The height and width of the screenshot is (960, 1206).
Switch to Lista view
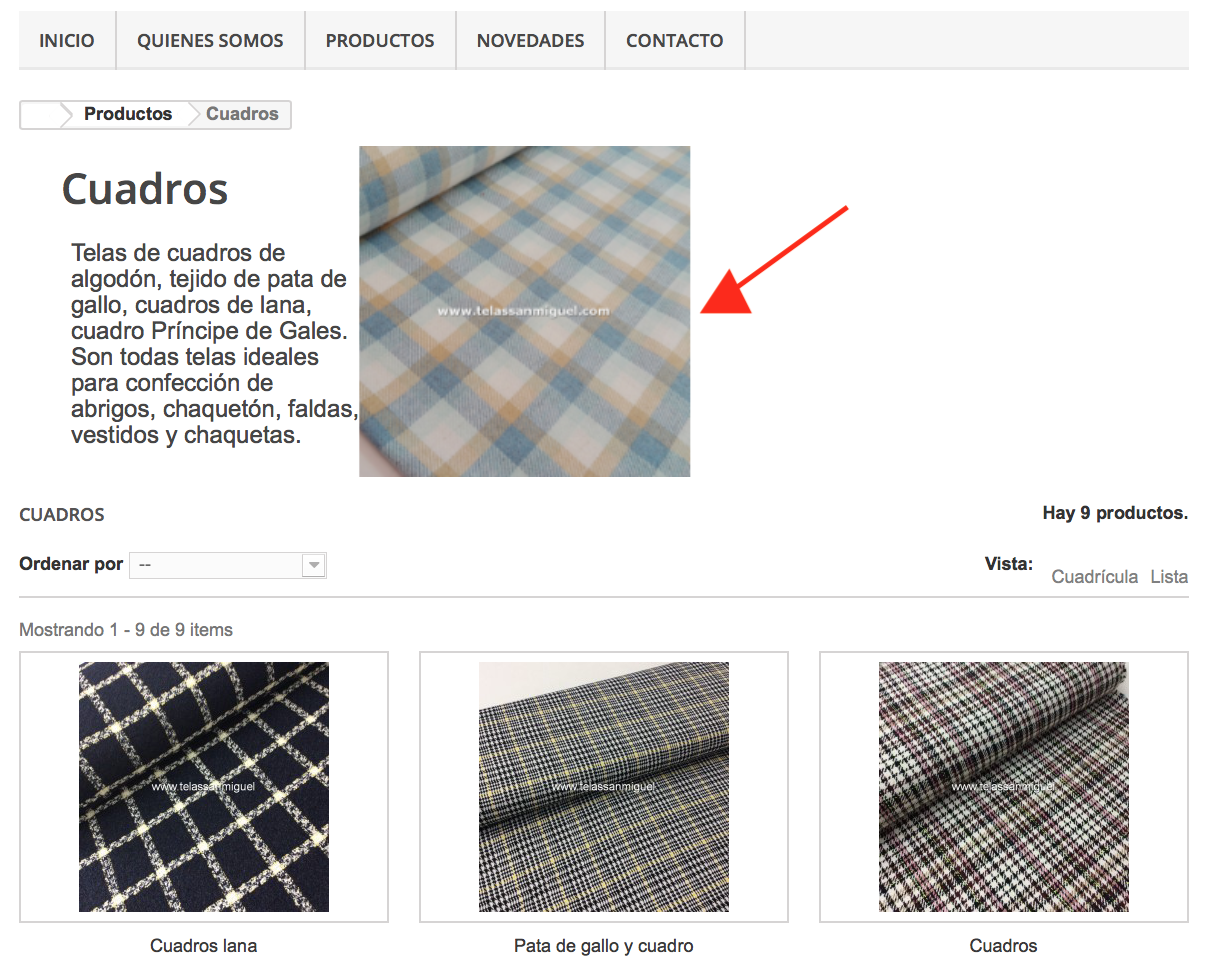click(x=1169, y=577)
